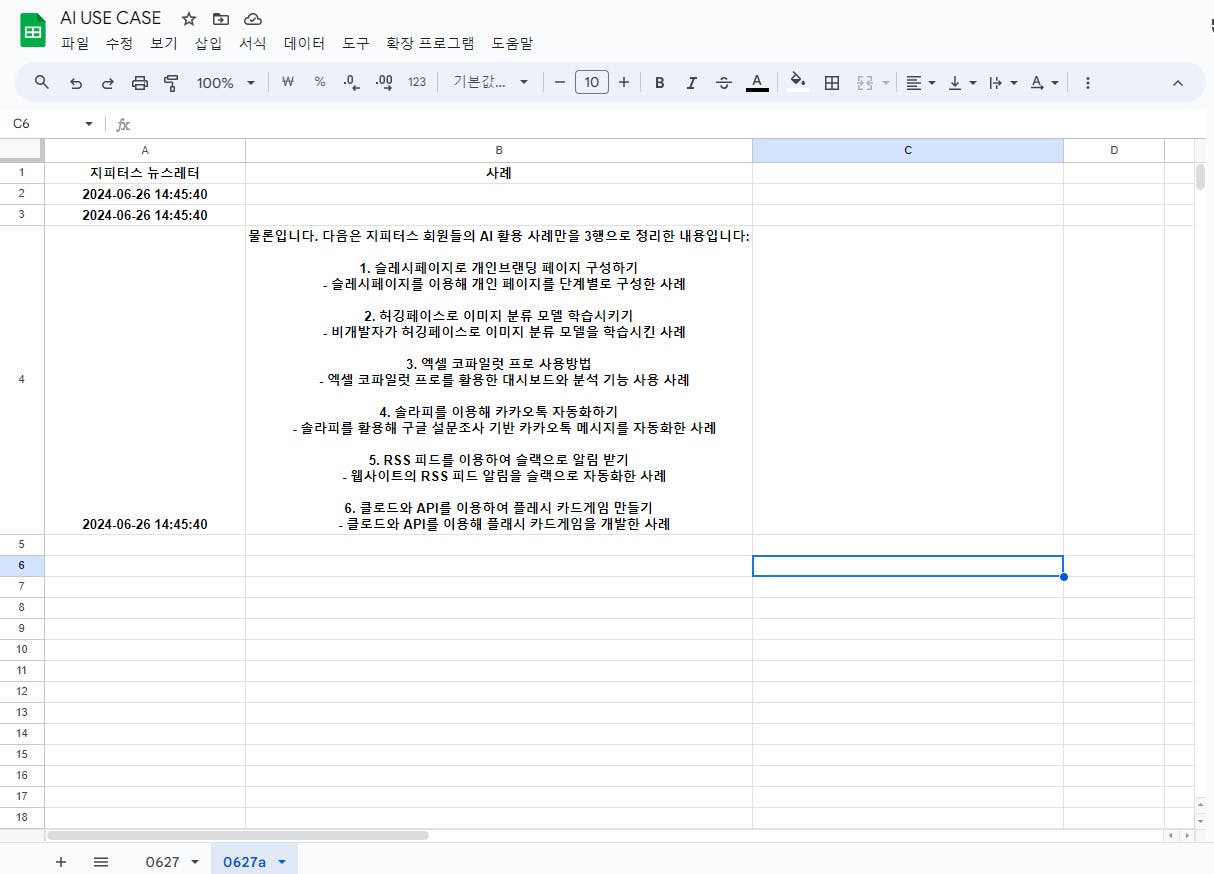1214x874 pixels.
Task: Open the more toolbar options menu
Action: tap(1088, 82)
